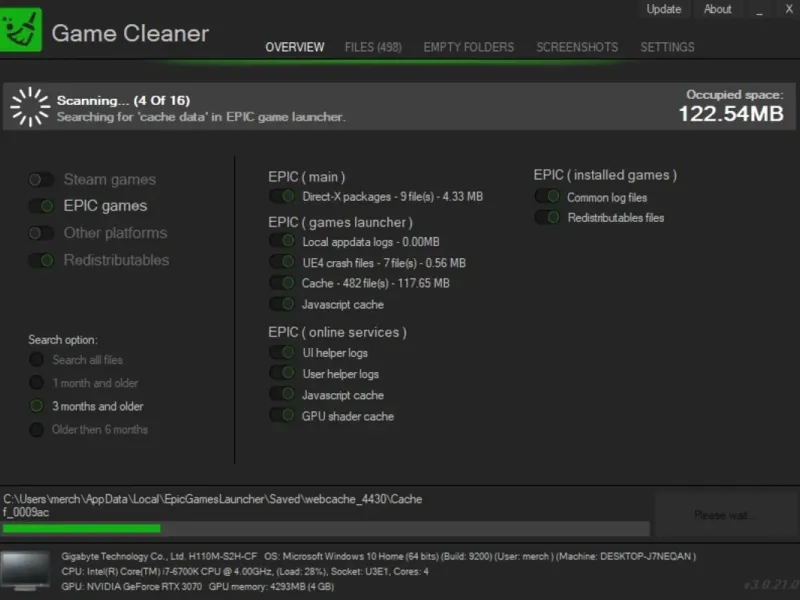This screenshot has width=800, height=600.
Task: Toggle Local appdata logs switch
Action: click(x=282, y=241)
